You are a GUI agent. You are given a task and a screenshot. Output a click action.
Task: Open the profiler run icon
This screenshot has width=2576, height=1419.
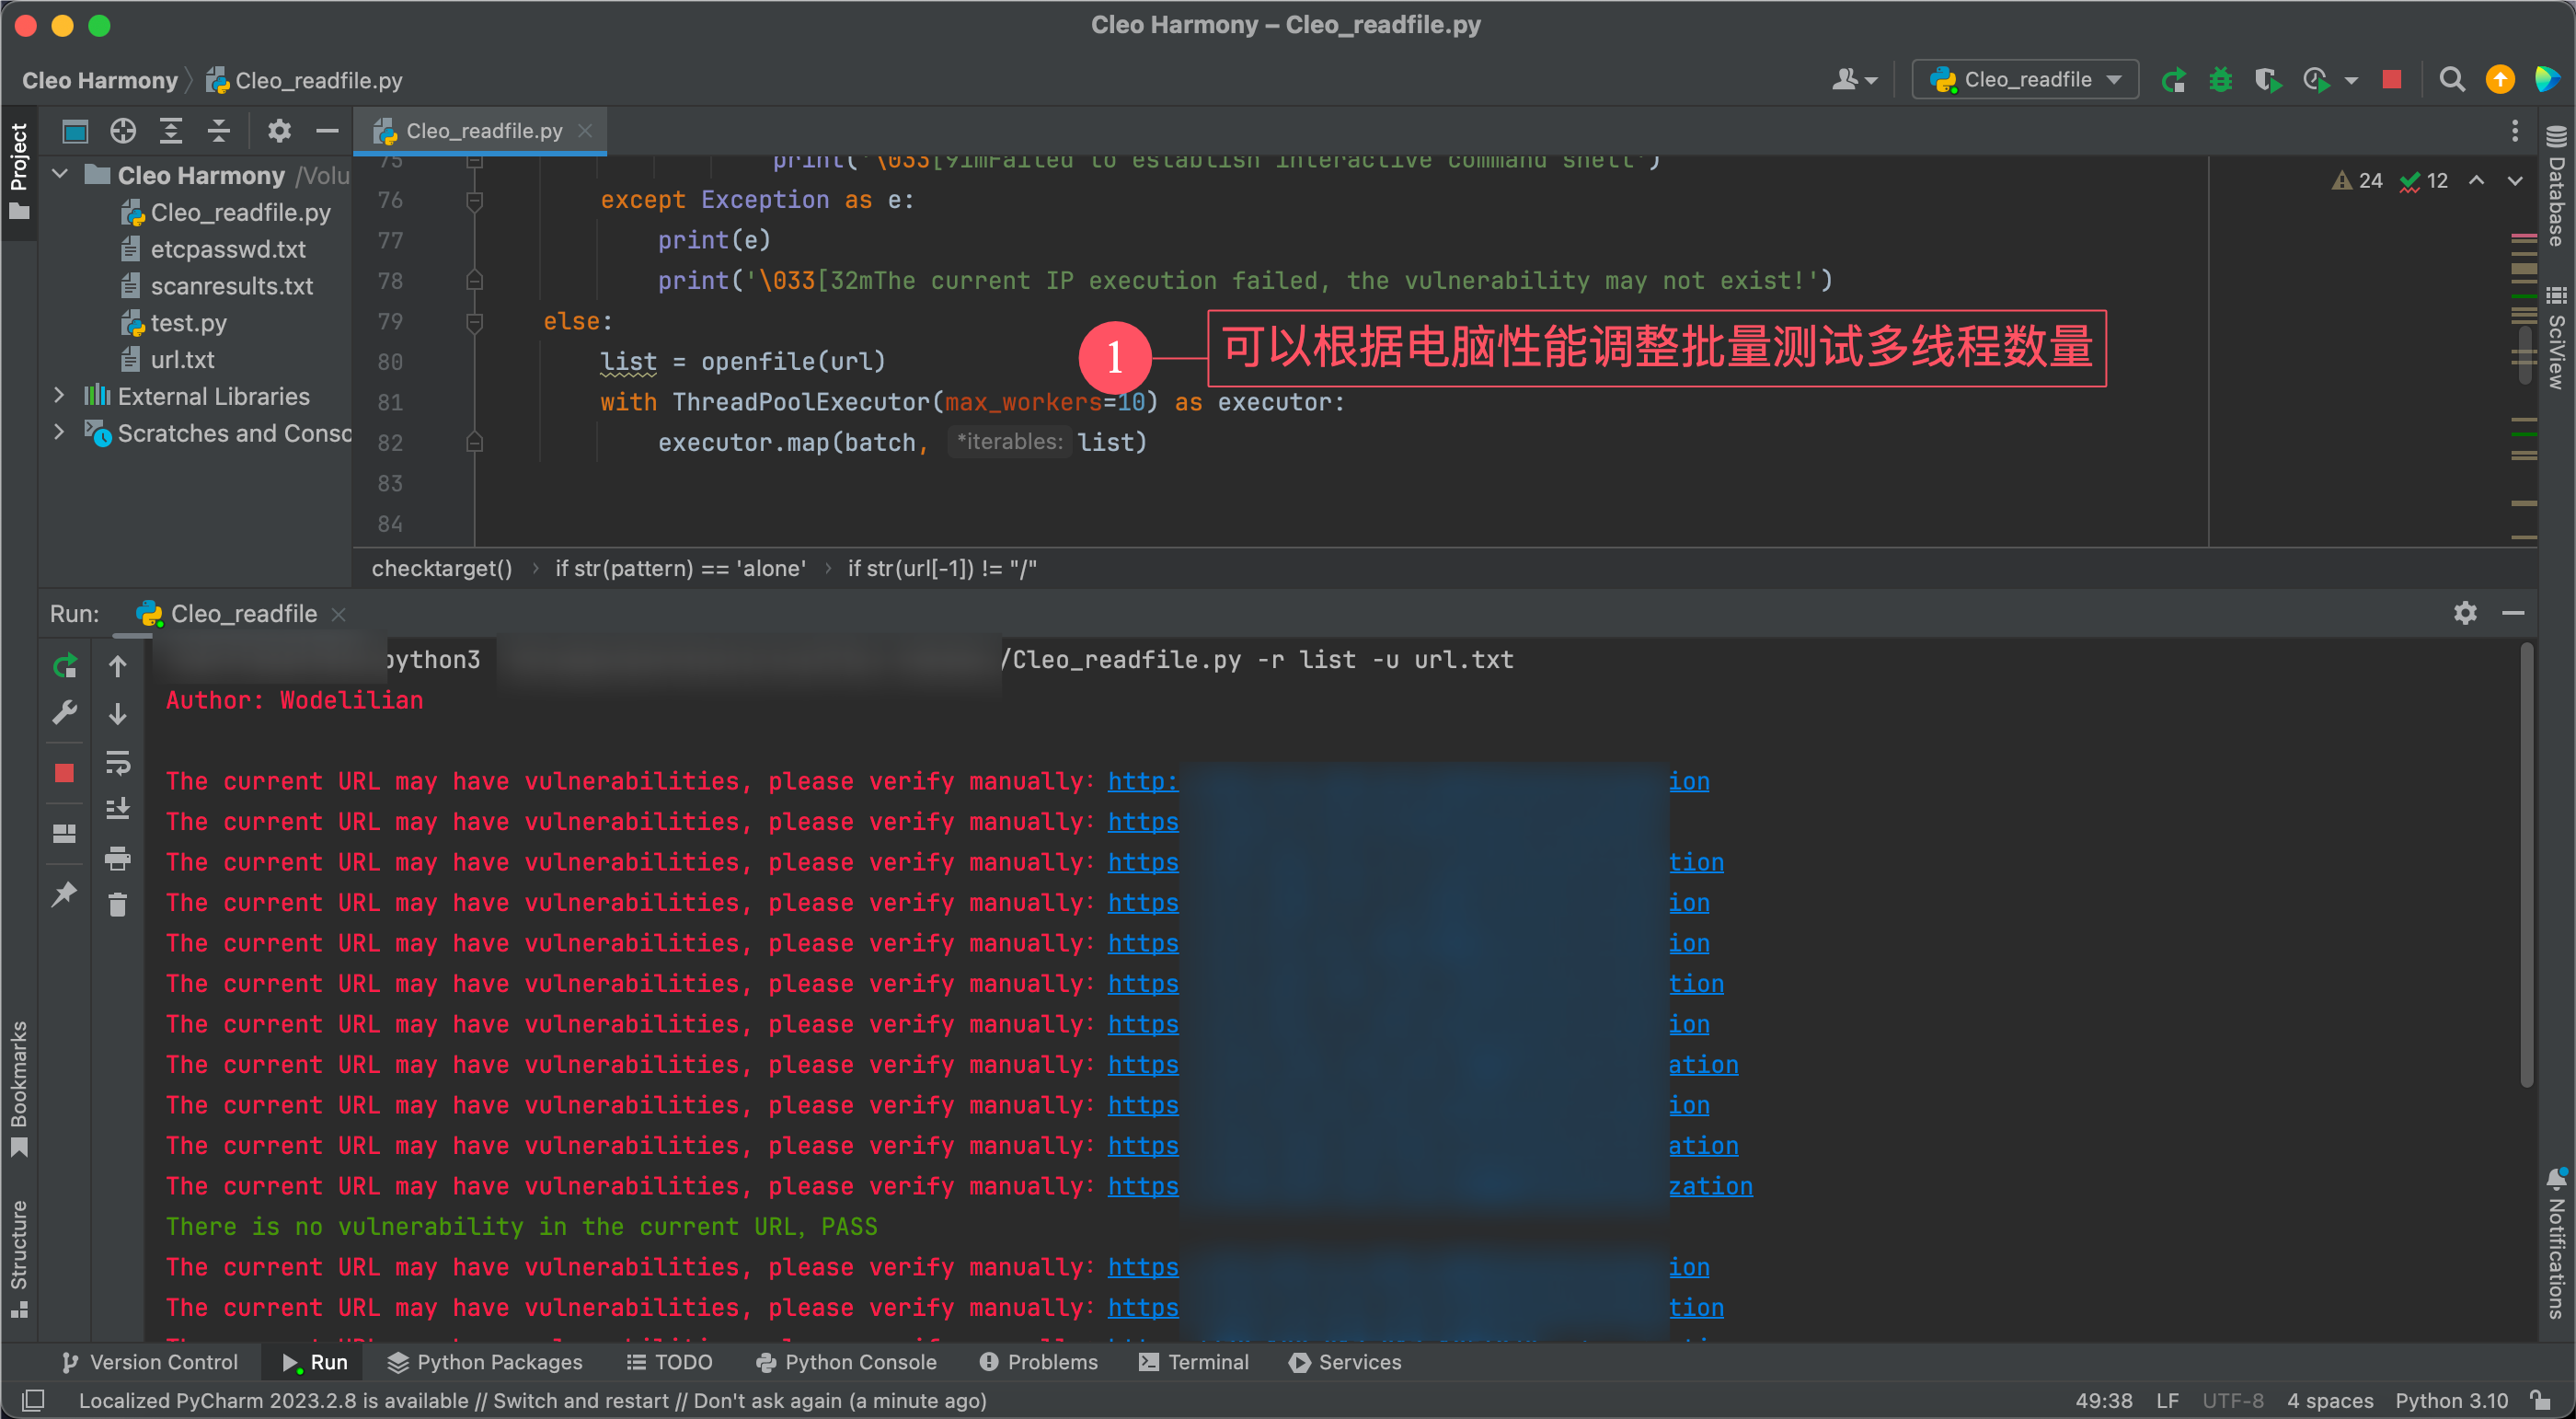pos(2316,80)
